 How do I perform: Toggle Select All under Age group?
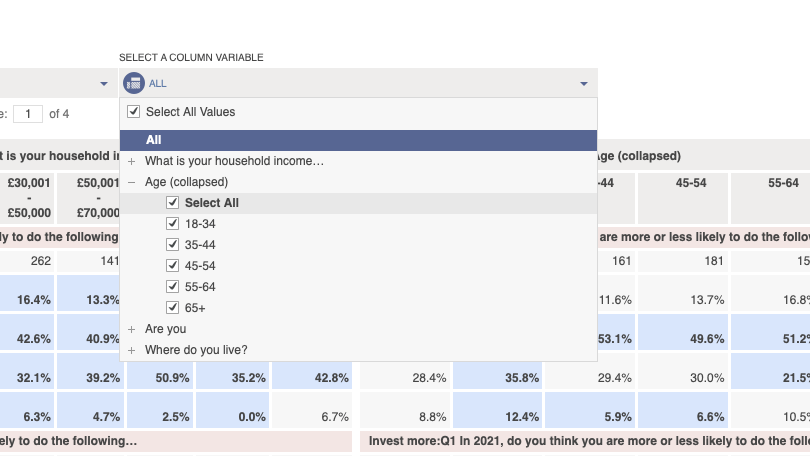pyautogui.click(x=173, y=202)
